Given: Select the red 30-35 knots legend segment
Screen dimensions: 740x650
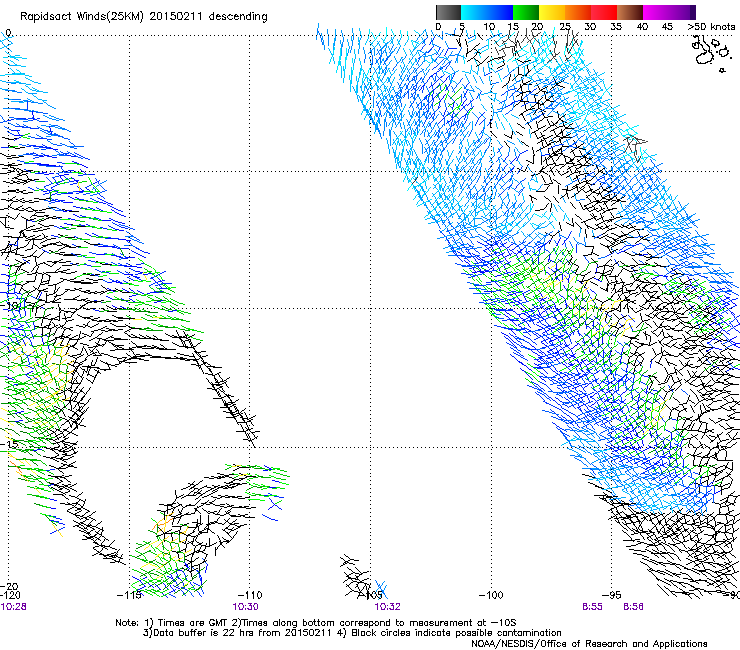Looking at the screenshot, I should (x=604, y=12).
